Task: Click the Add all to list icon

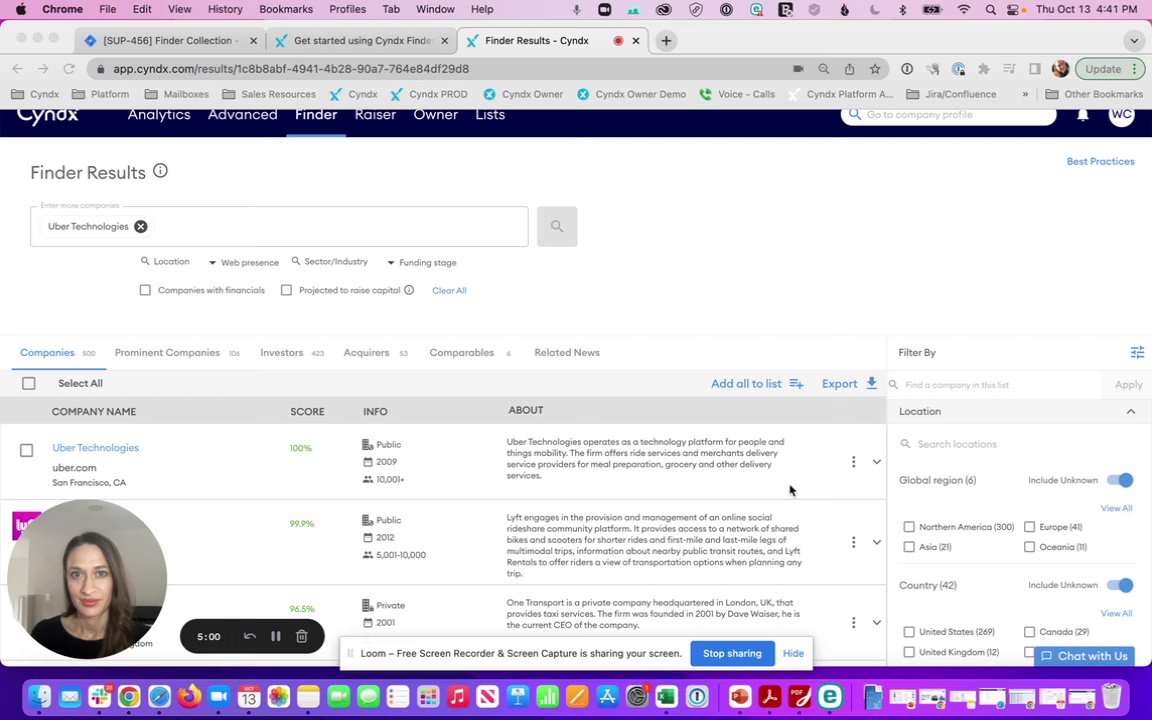Action: [x=796, y=384]
